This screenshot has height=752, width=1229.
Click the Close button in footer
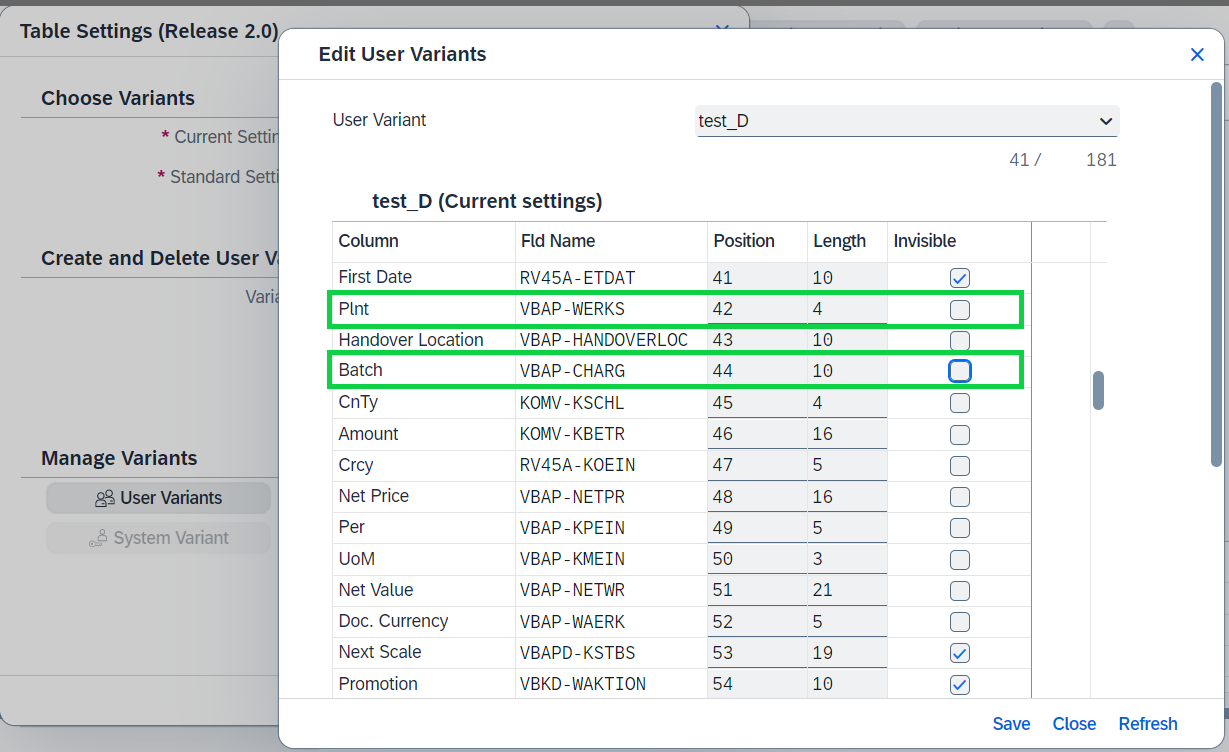click(1074, 724)
